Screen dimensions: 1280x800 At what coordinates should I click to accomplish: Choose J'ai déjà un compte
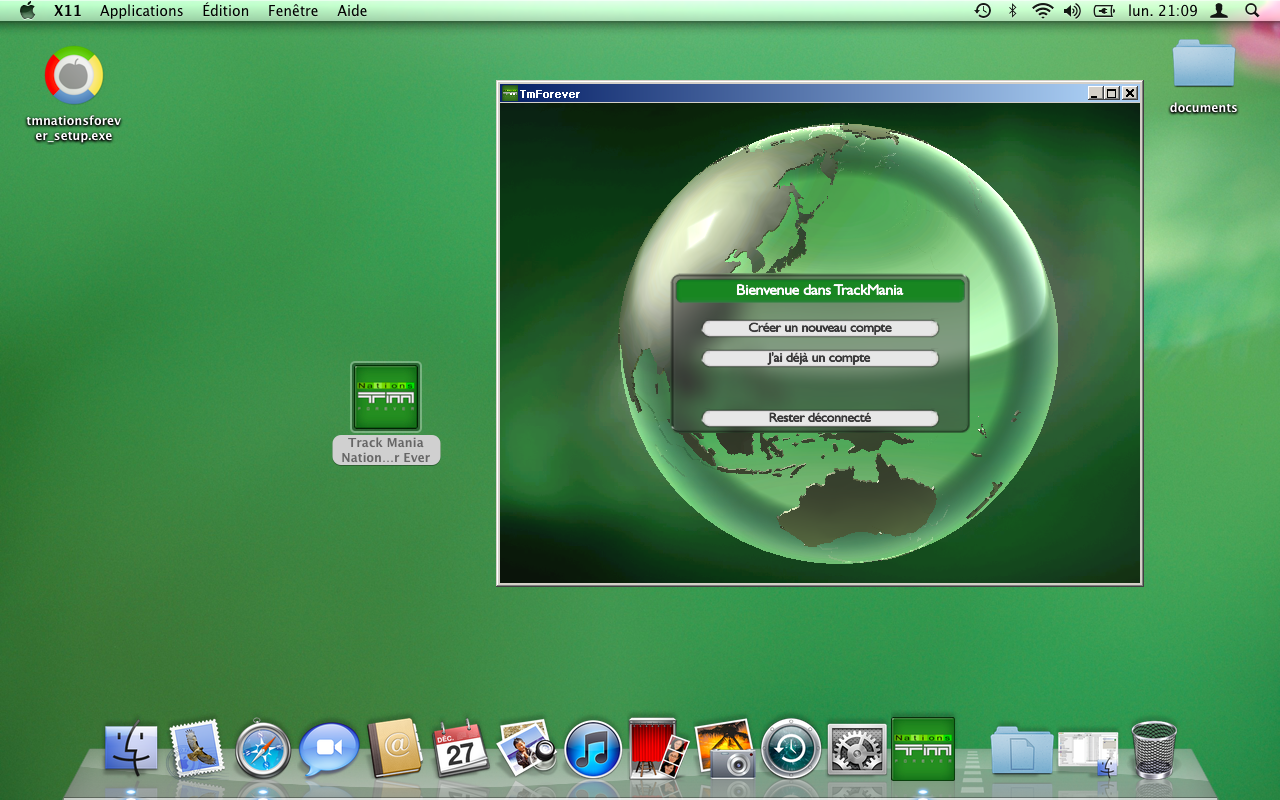[x=820, y=358]
